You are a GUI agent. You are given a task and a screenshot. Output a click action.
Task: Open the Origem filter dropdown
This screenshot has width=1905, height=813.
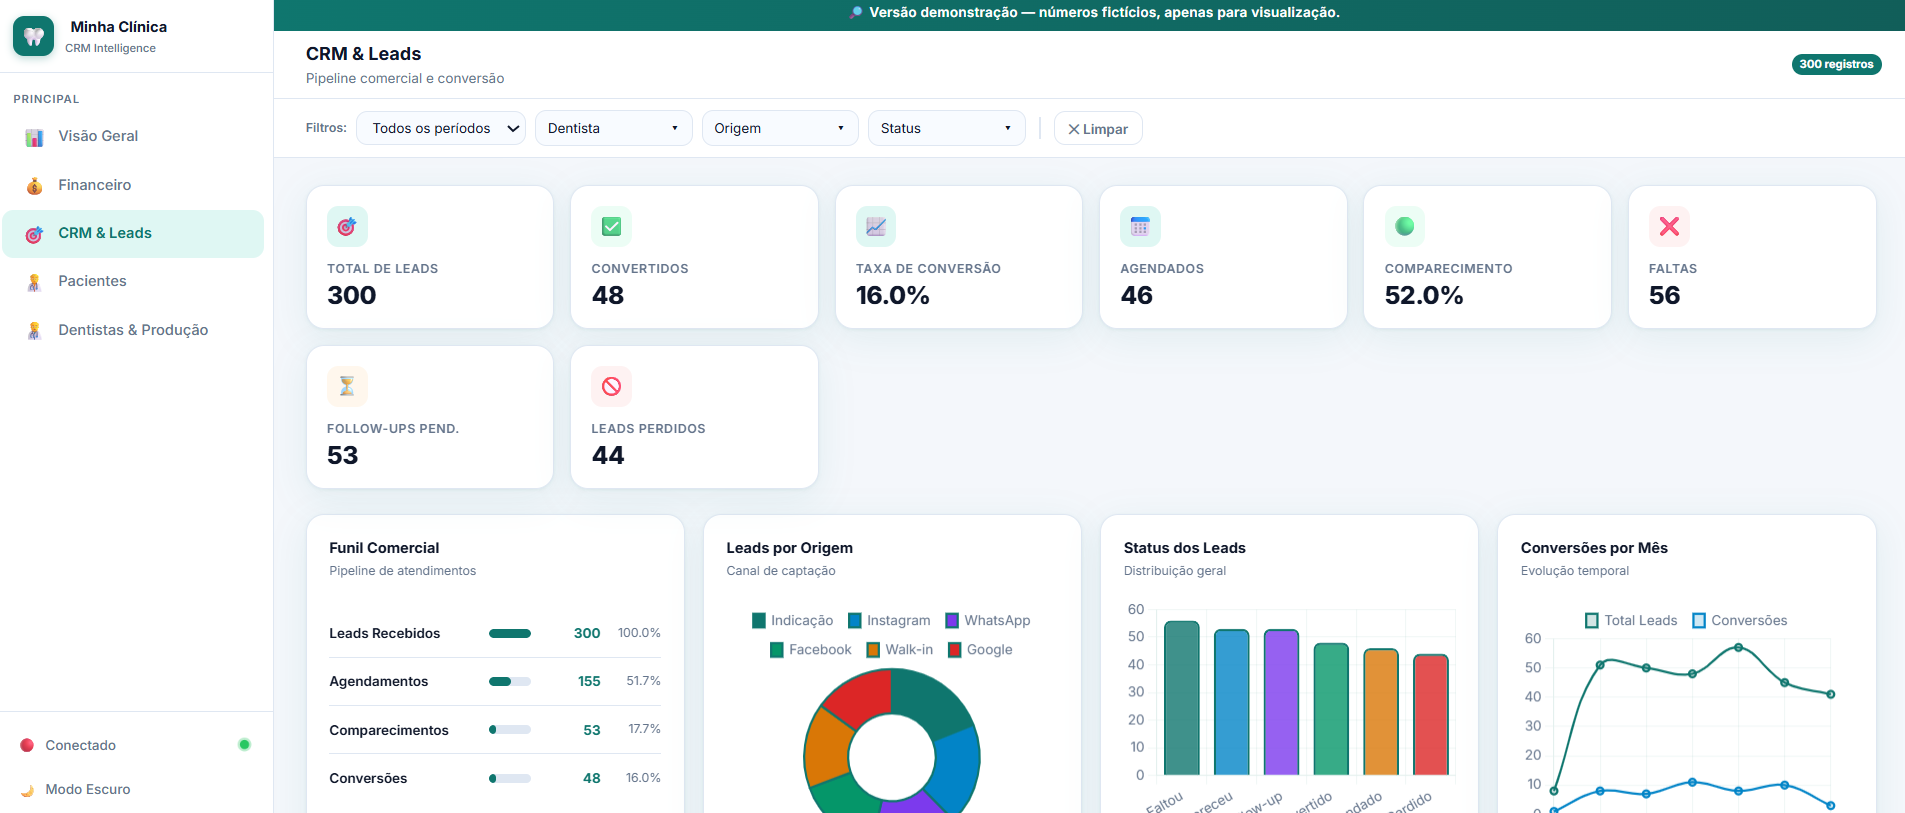pyautogui.click(x=780, y=128)
